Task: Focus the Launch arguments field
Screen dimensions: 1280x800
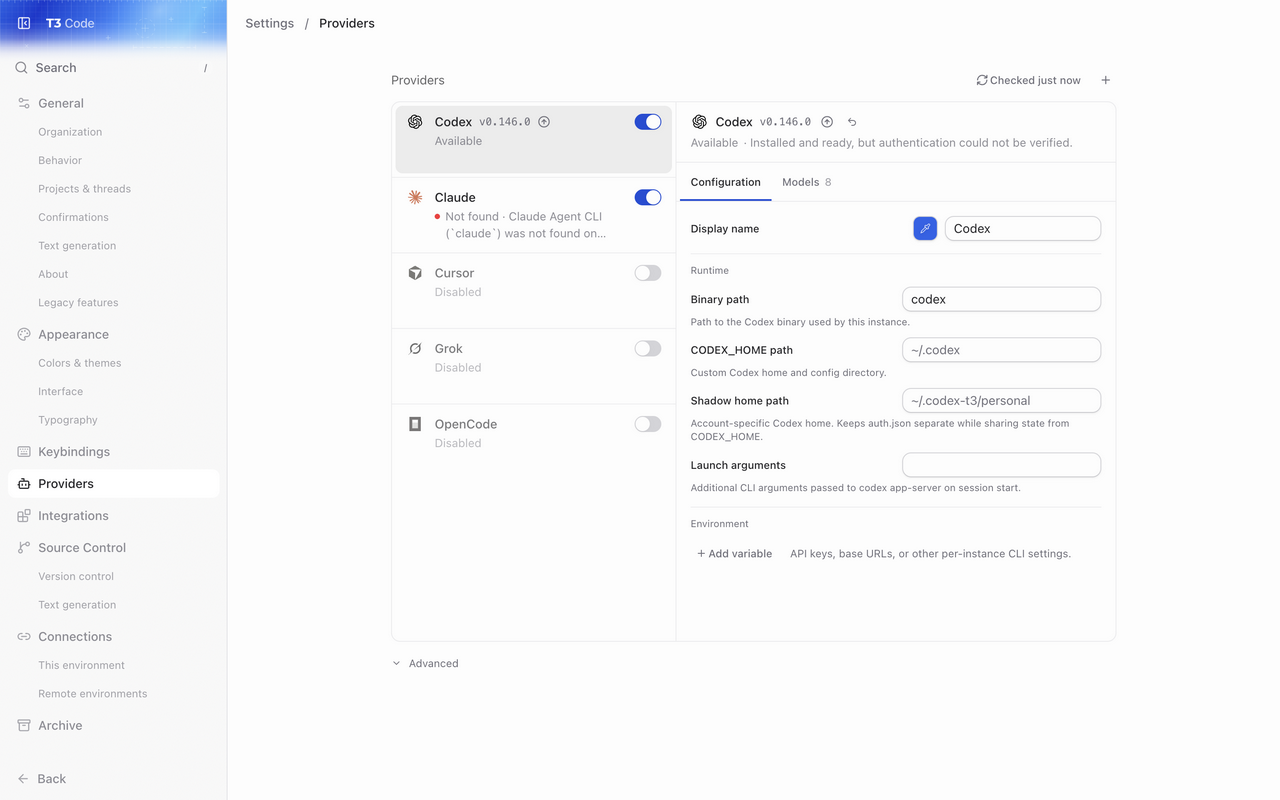Action: [1001, 465]
